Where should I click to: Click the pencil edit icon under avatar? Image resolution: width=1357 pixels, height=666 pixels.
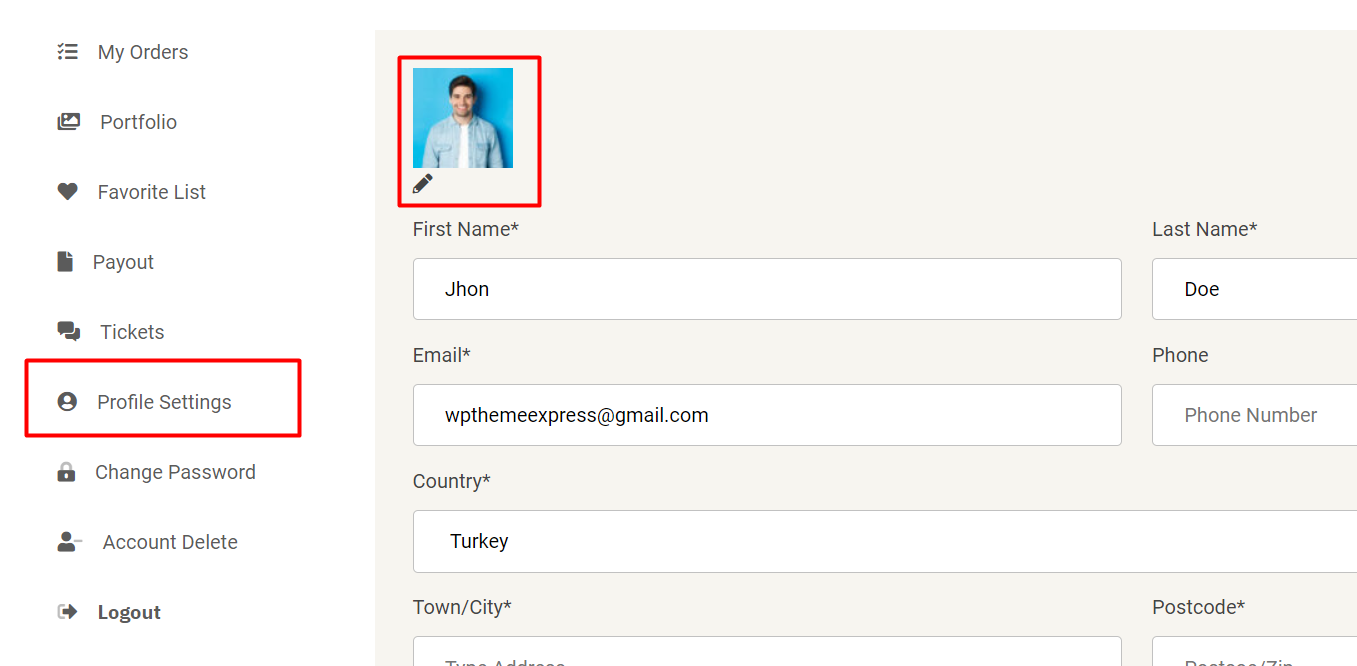[423, 184]
